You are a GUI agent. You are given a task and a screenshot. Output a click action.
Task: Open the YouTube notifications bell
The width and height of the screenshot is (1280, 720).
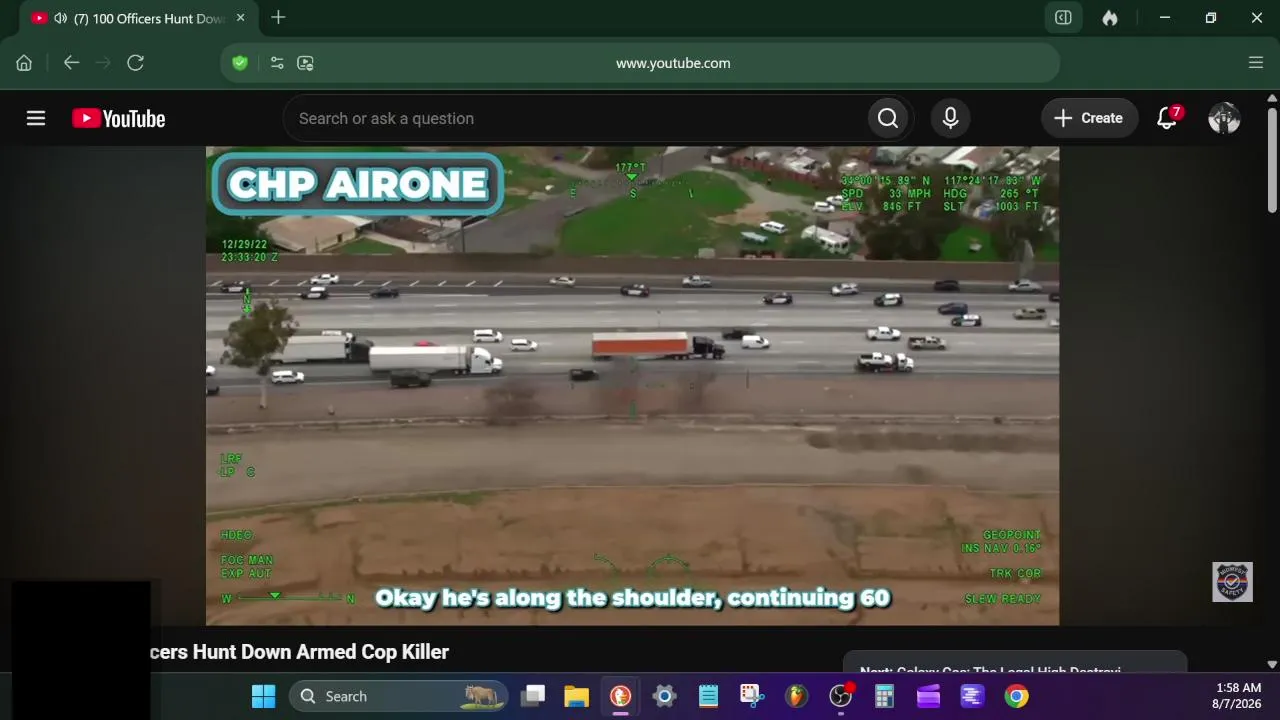click(1167, 118)
